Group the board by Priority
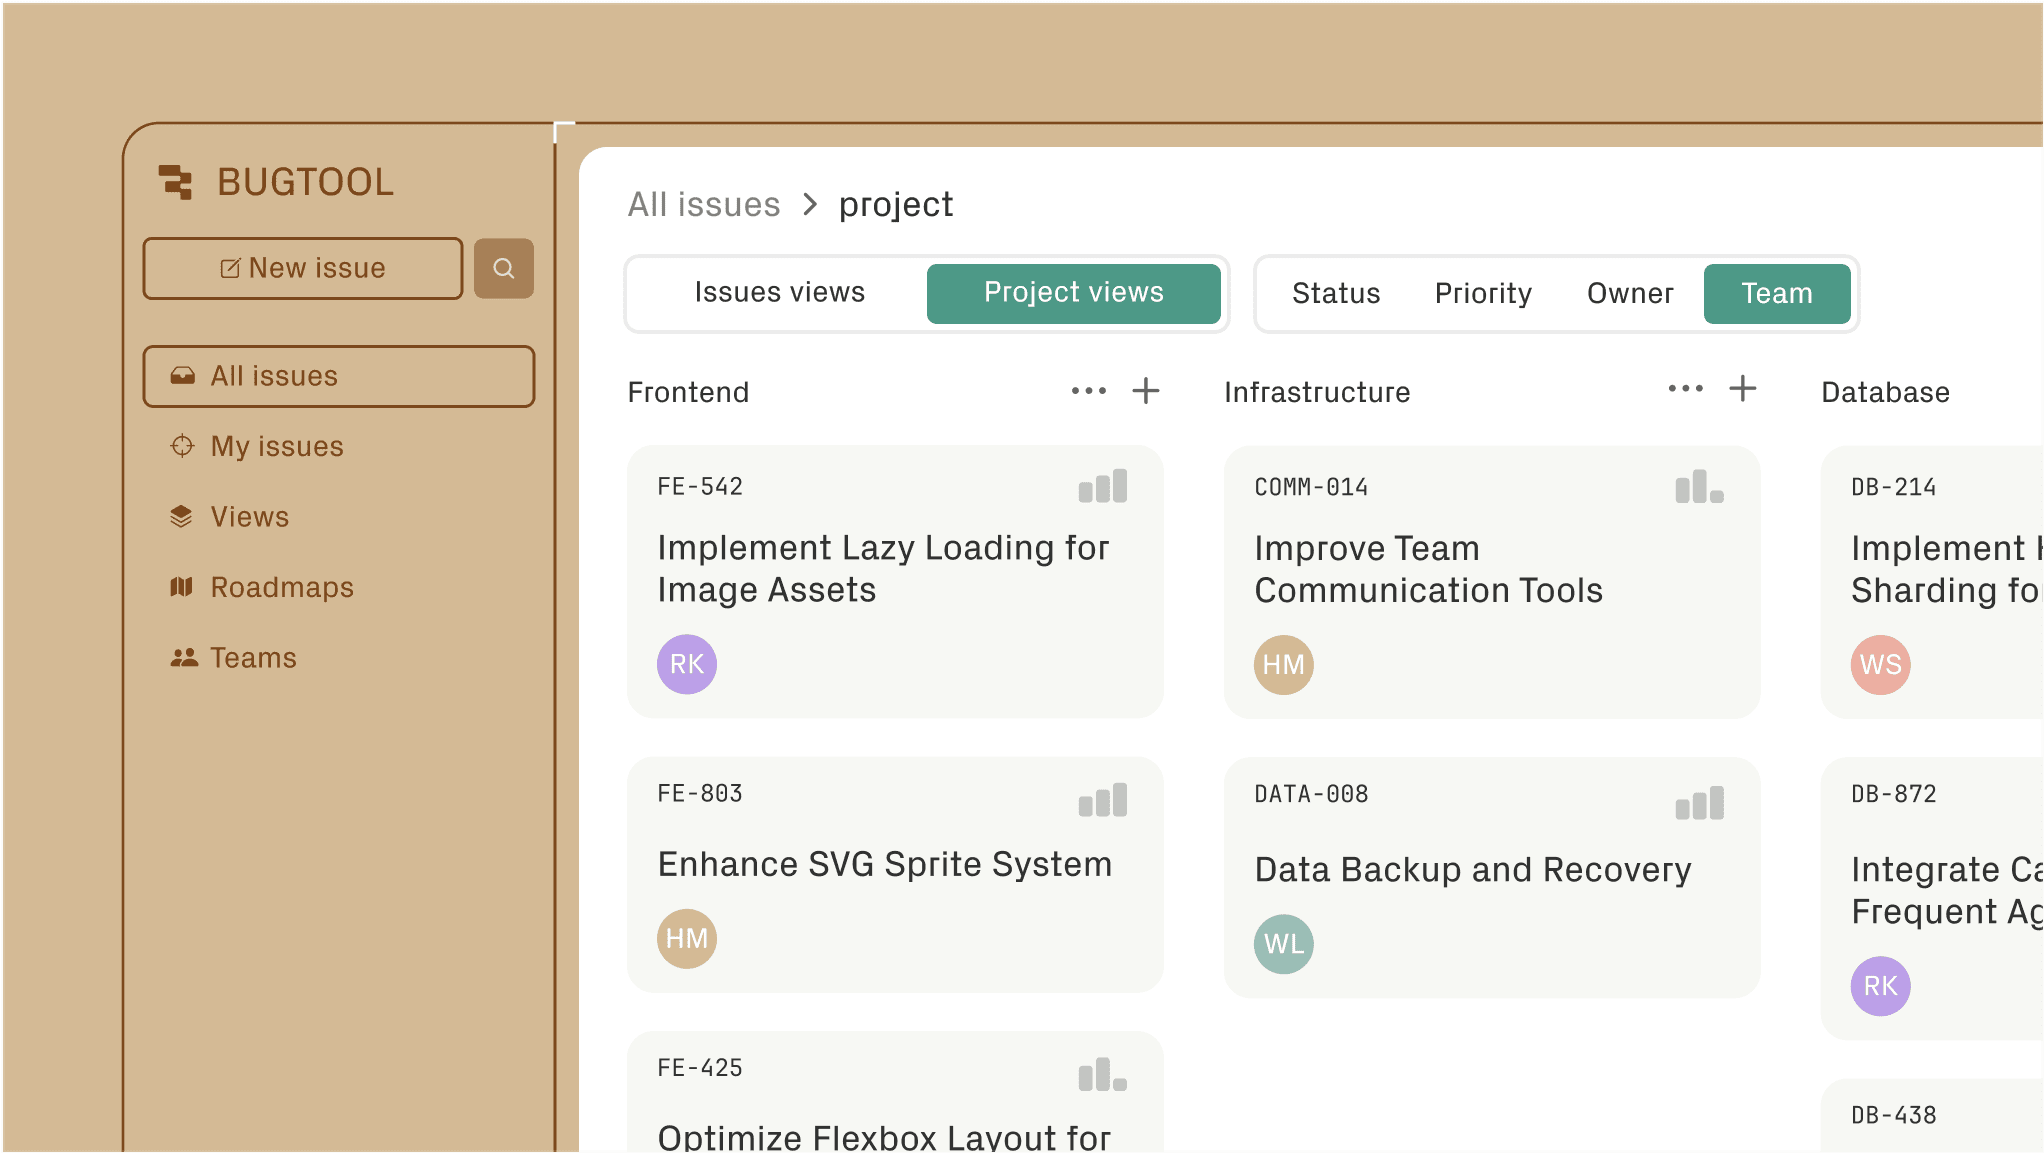 click(1483, 293)
